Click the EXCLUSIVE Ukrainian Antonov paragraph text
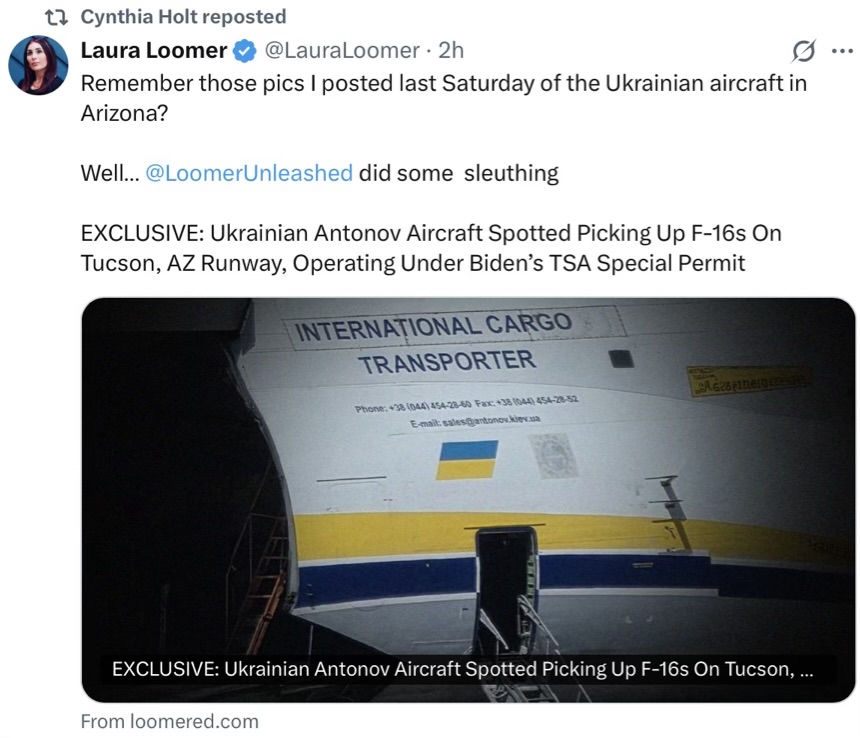Screen dimensions: 860x738 click(431, 248)
